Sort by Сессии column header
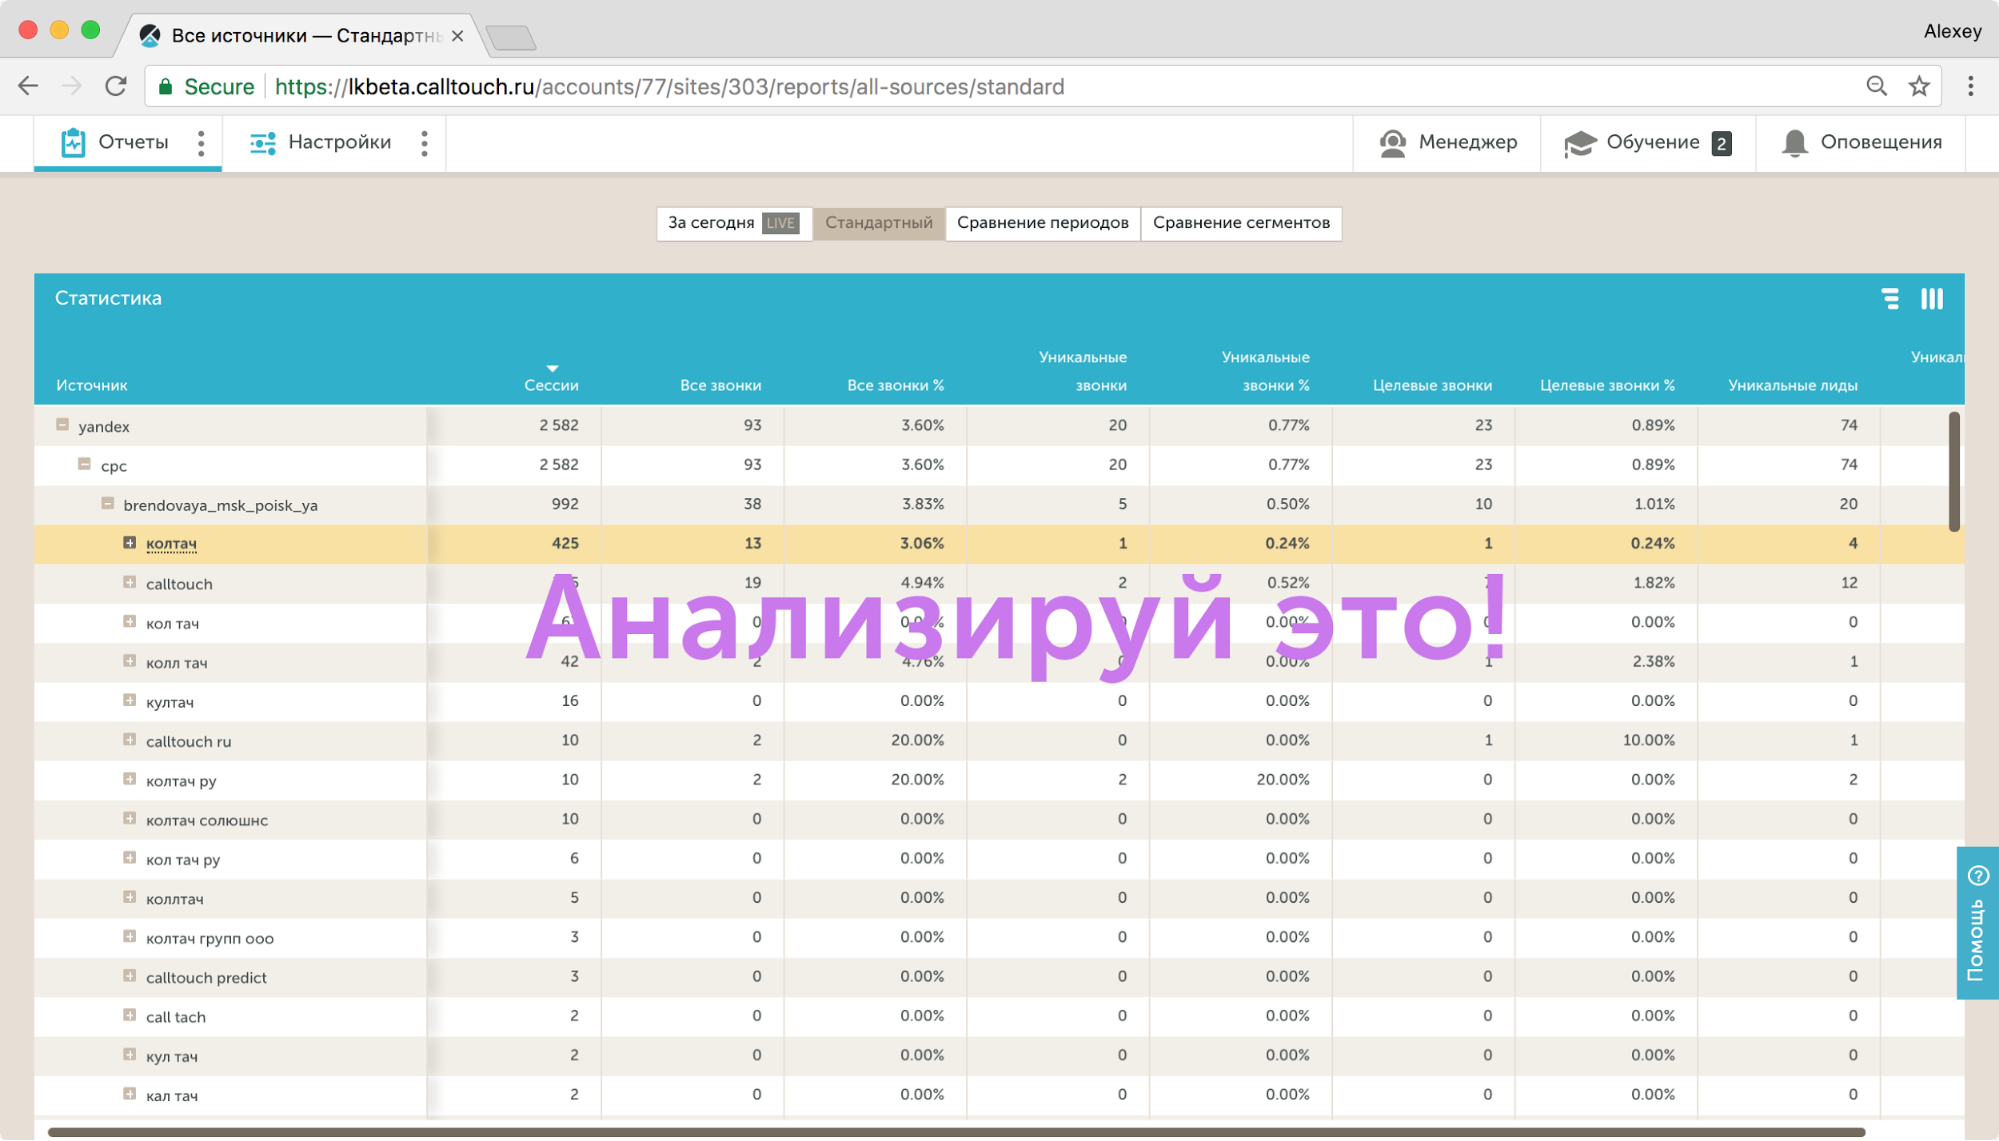Screen dimensions: 1999x1141 [x=551, y=385]
